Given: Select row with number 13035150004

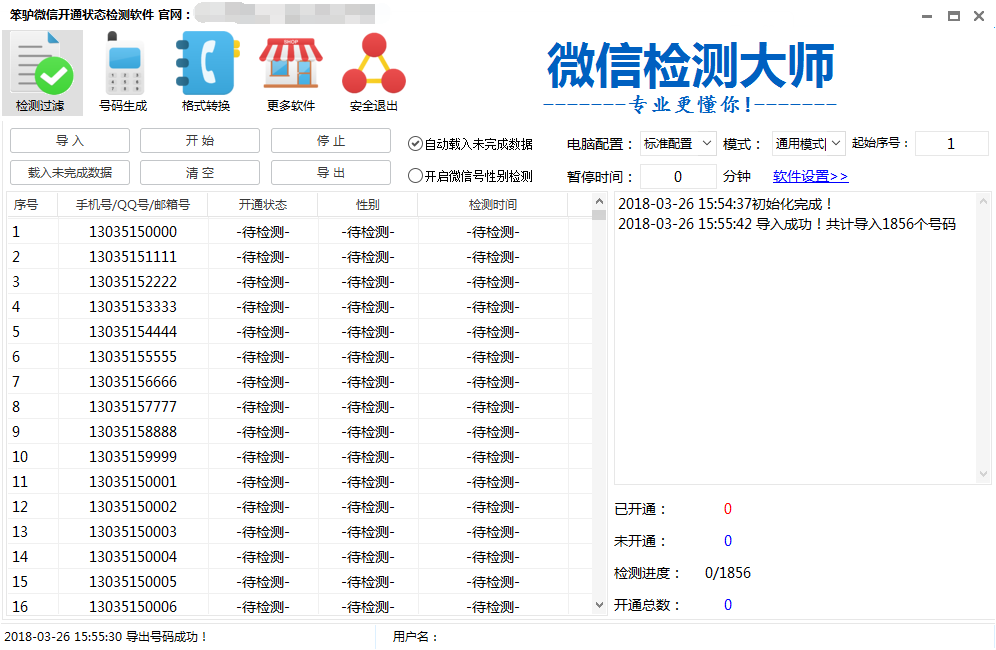Looking at the screenshot, I should click(300, 557).
